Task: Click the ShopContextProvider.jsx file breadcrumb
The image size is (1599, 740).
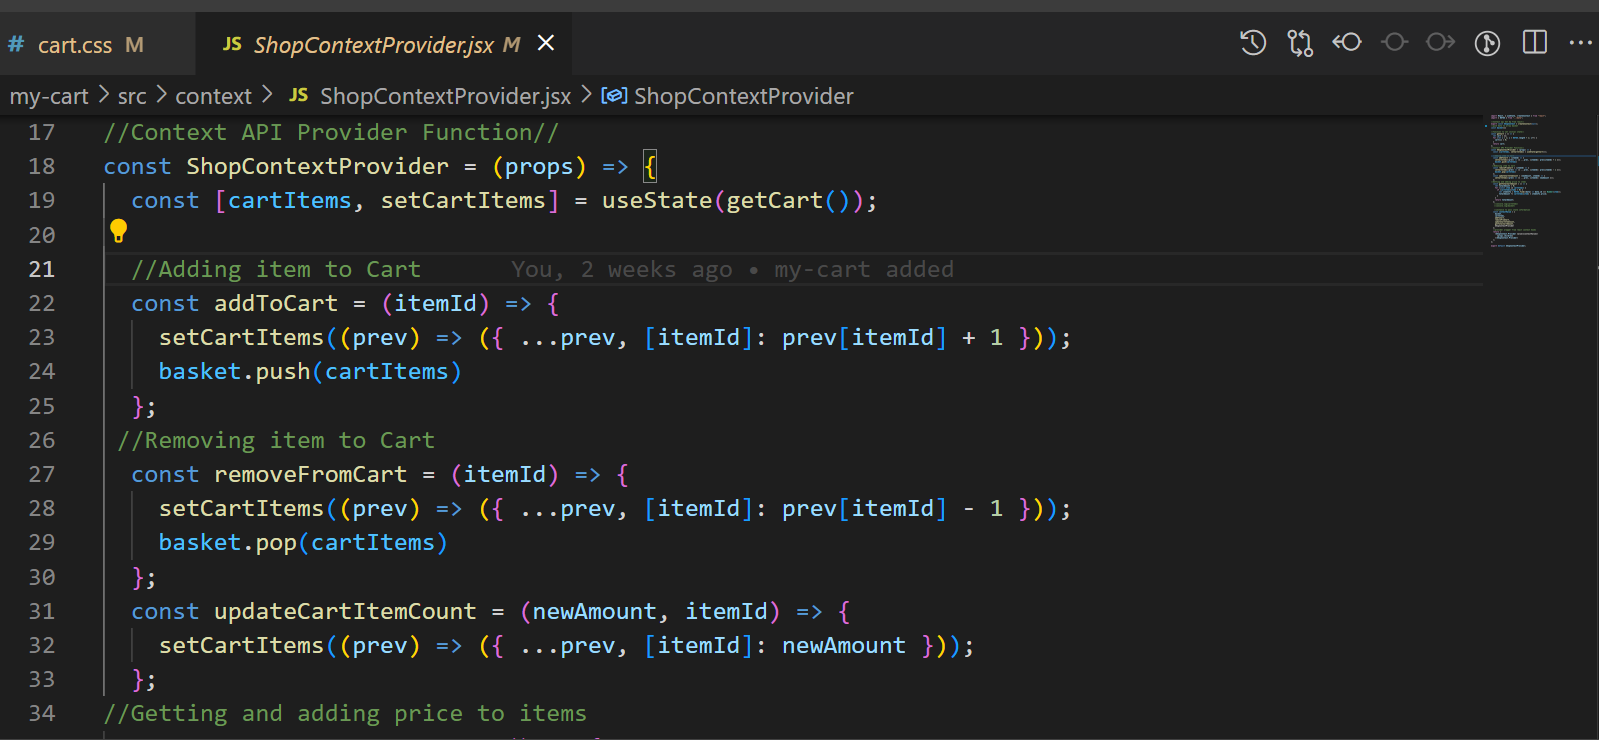Action: [445, 96]
